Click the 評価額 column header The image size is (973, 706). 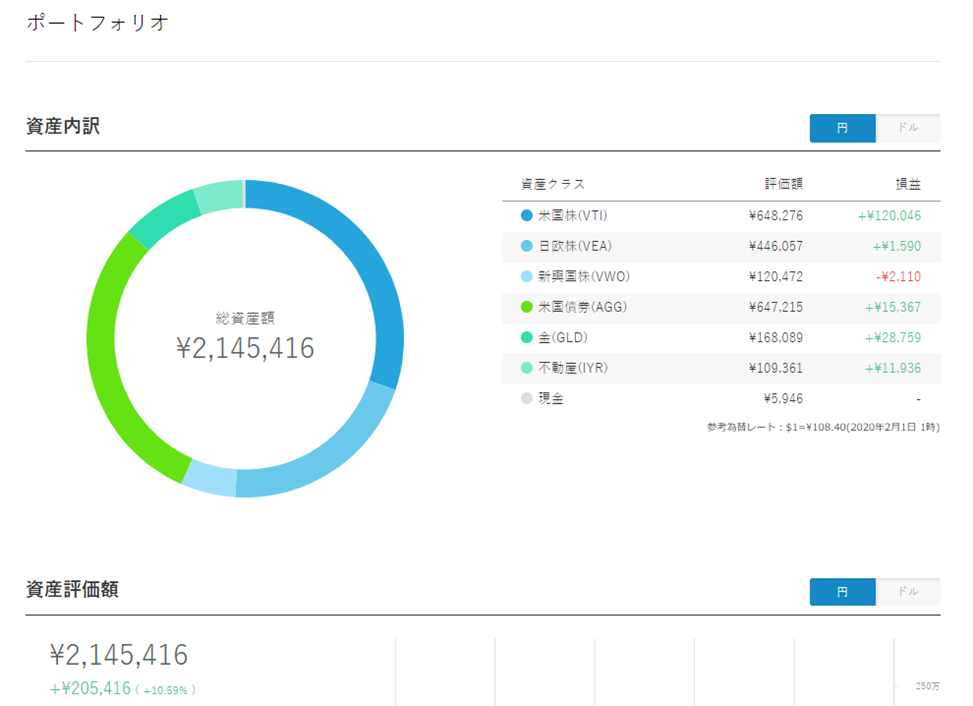pos(783,184)
